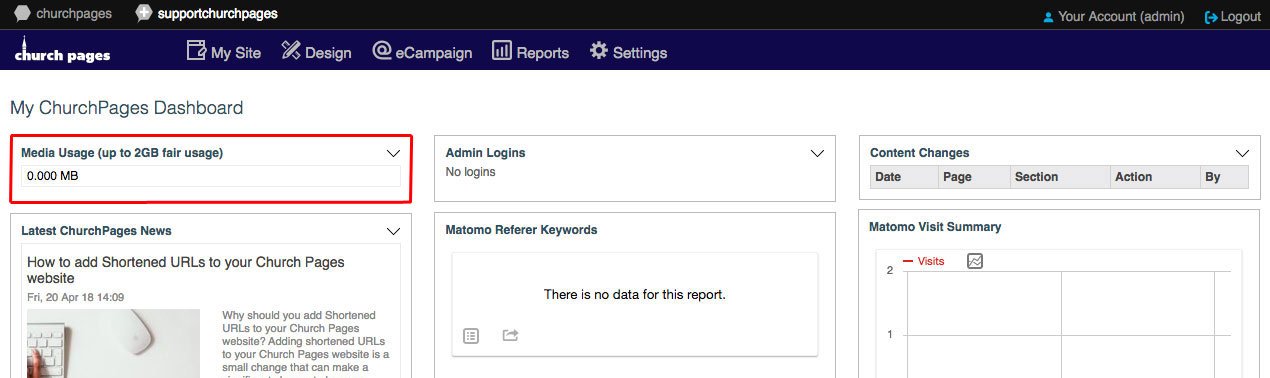
Task: Click the news article keyboard thumbnail
Action: tap(113, 343)
